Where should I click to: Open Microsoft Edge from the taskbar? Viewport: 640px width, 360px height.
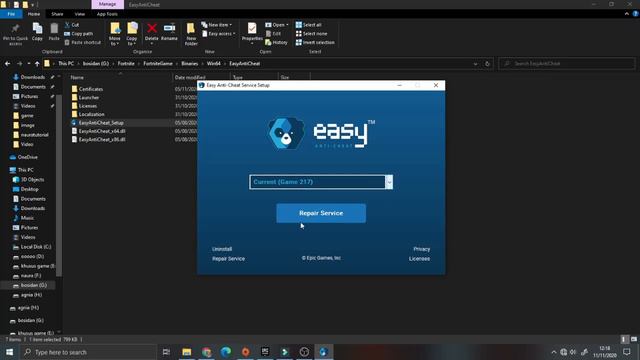tap(226, 352)
